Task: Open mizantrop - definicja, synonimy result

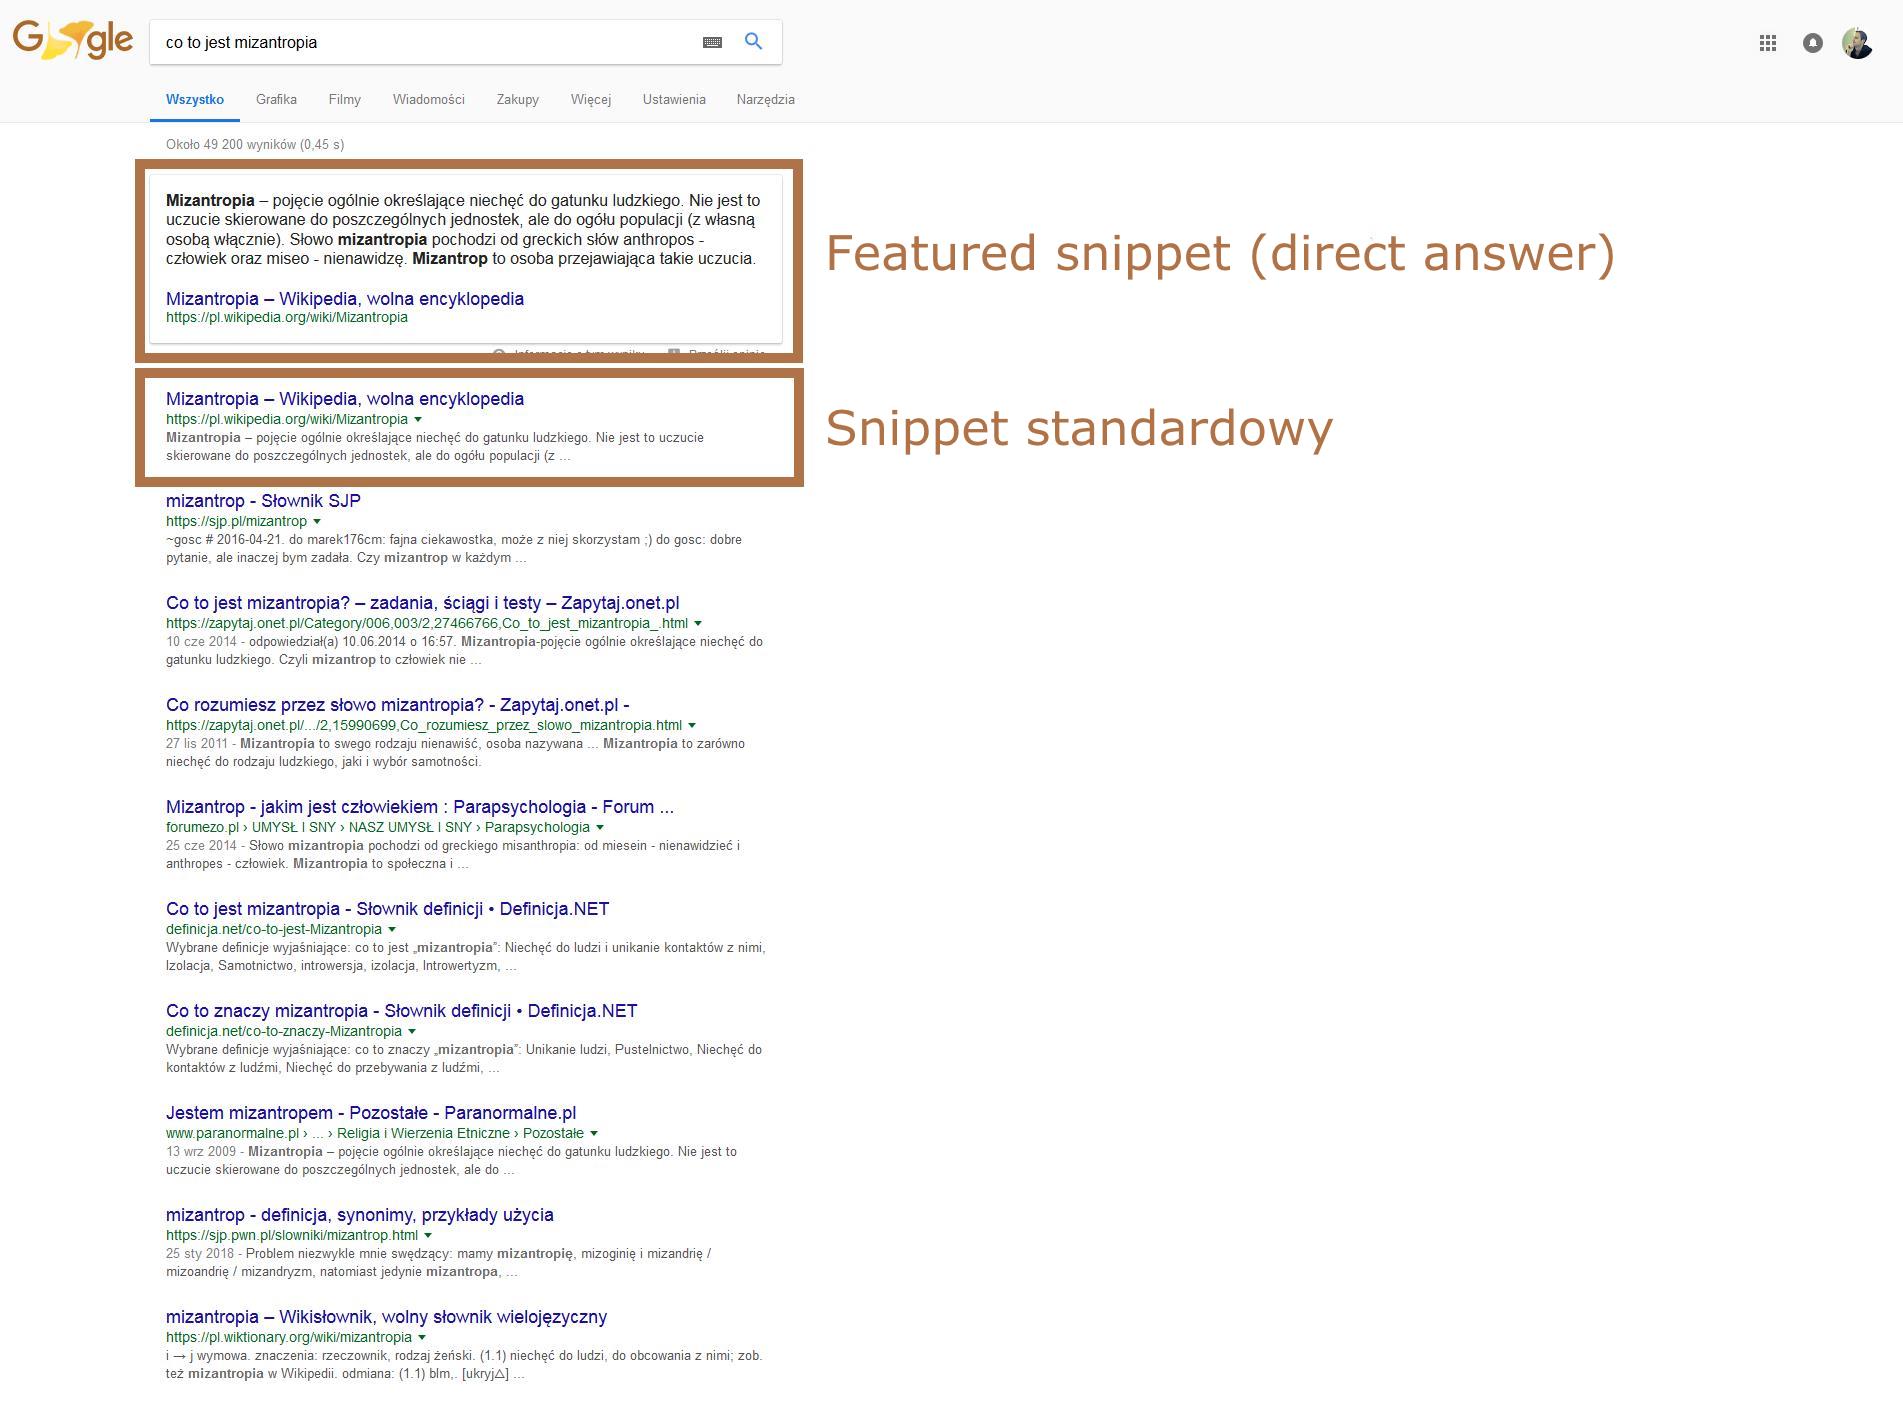Action: (x=360, y=1215)
